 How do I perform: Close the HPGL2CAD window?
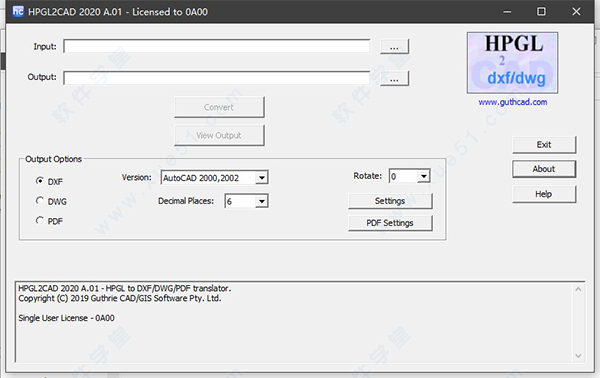[576, 11]
